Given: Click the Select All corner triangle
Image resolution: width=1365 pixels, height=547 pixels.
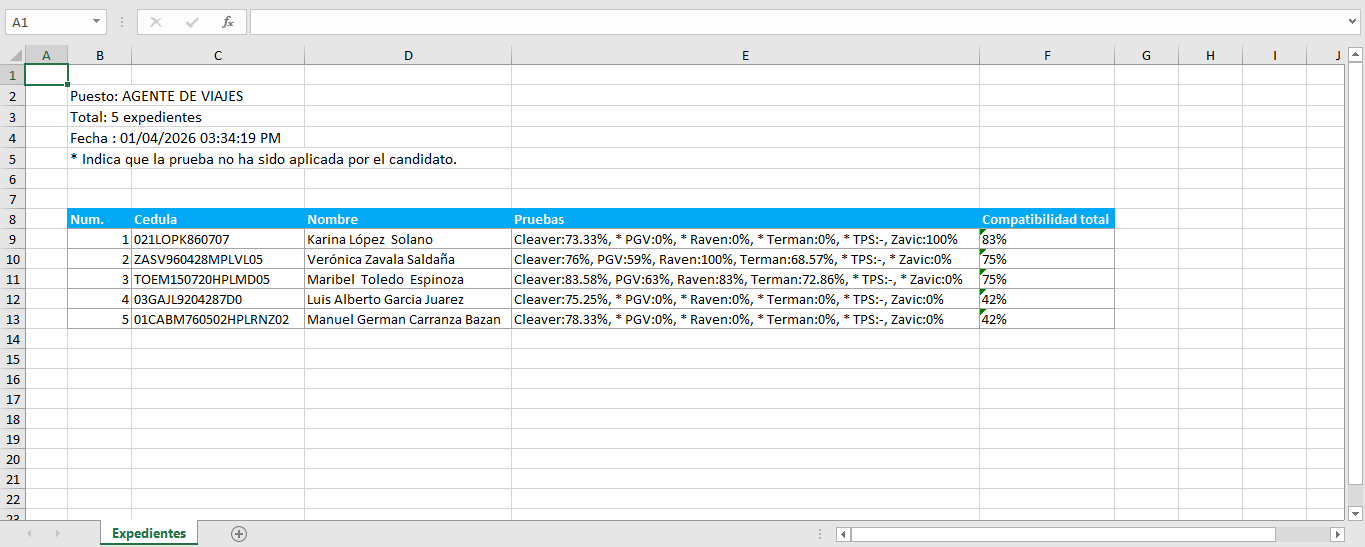Looking at the screenshot, I should point(13,56).
